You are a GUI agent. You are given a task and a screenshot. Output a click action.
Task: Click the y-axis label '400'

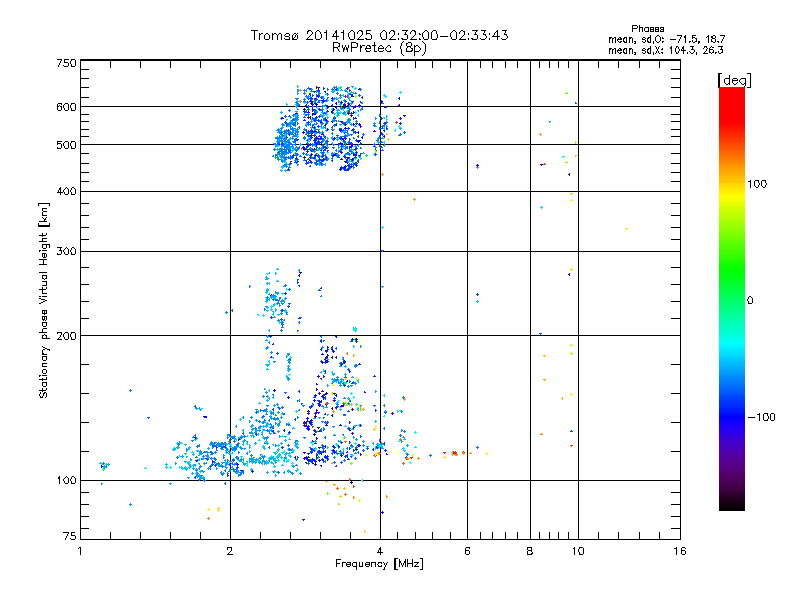(x=66, y=192)
